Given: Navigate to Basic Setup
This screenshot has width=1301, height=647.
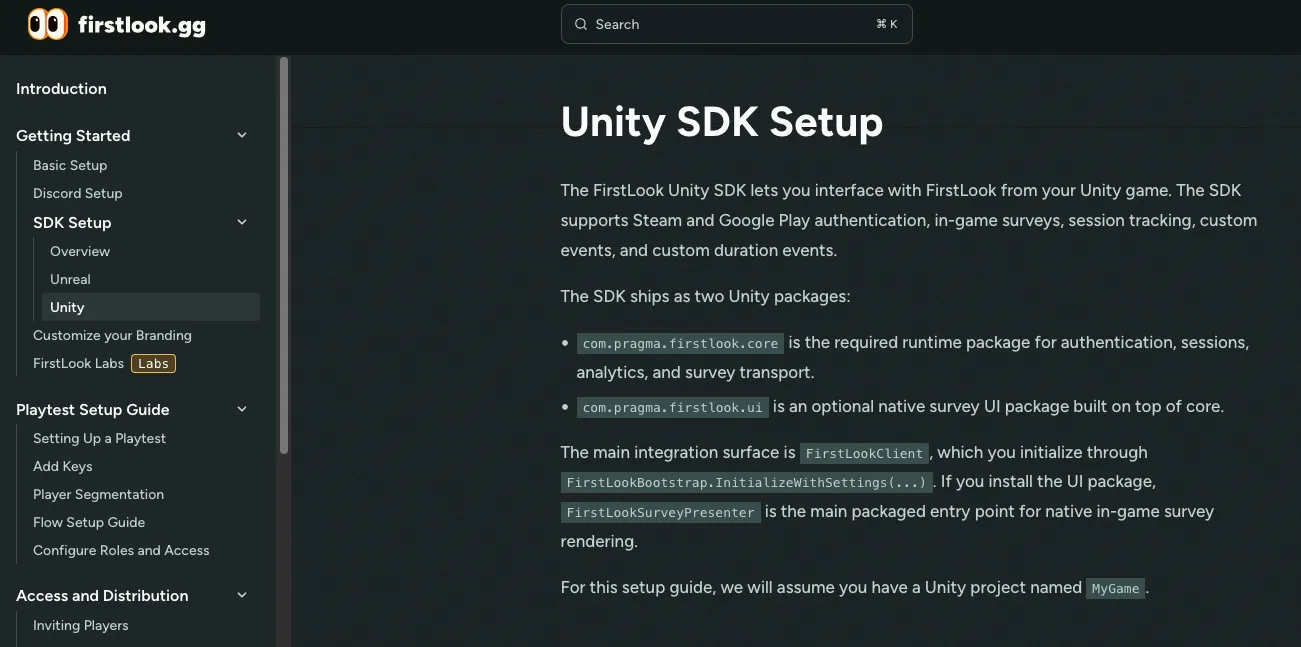Looking at the screenshot, I should click(70, 165).
